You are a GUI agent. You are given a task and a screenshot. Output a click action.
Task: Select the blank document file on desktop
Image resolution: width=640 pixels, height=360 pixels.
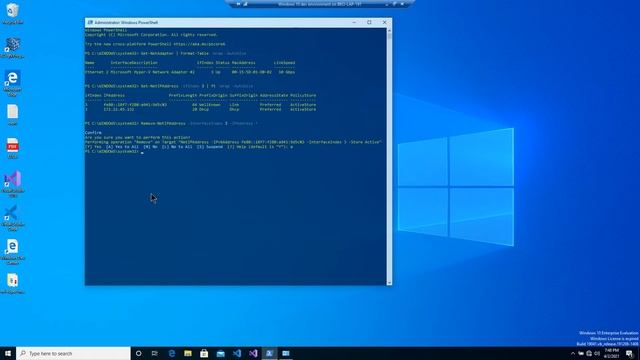[13, 115]
